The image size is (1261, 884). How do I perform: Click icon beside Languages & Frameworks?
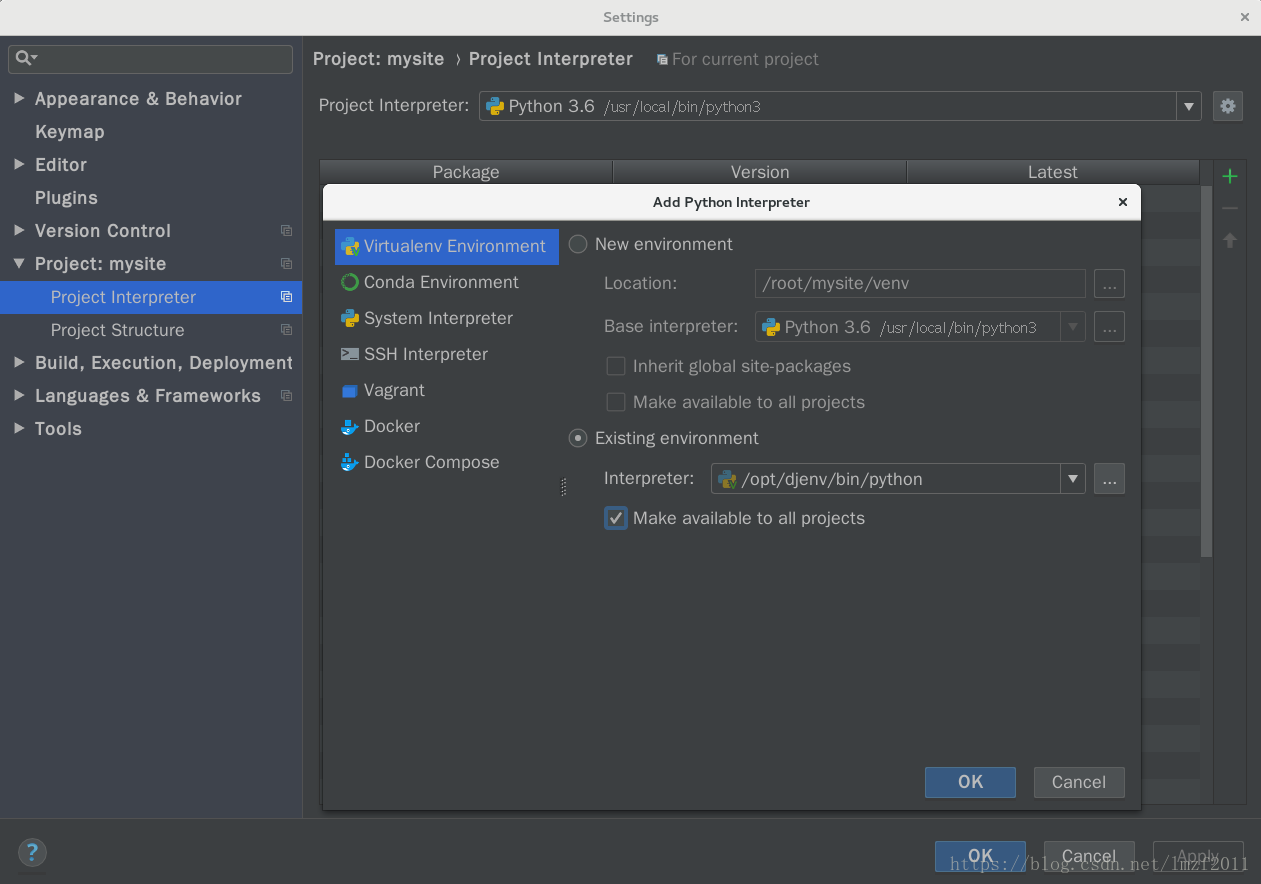click(x=286, y=396)
